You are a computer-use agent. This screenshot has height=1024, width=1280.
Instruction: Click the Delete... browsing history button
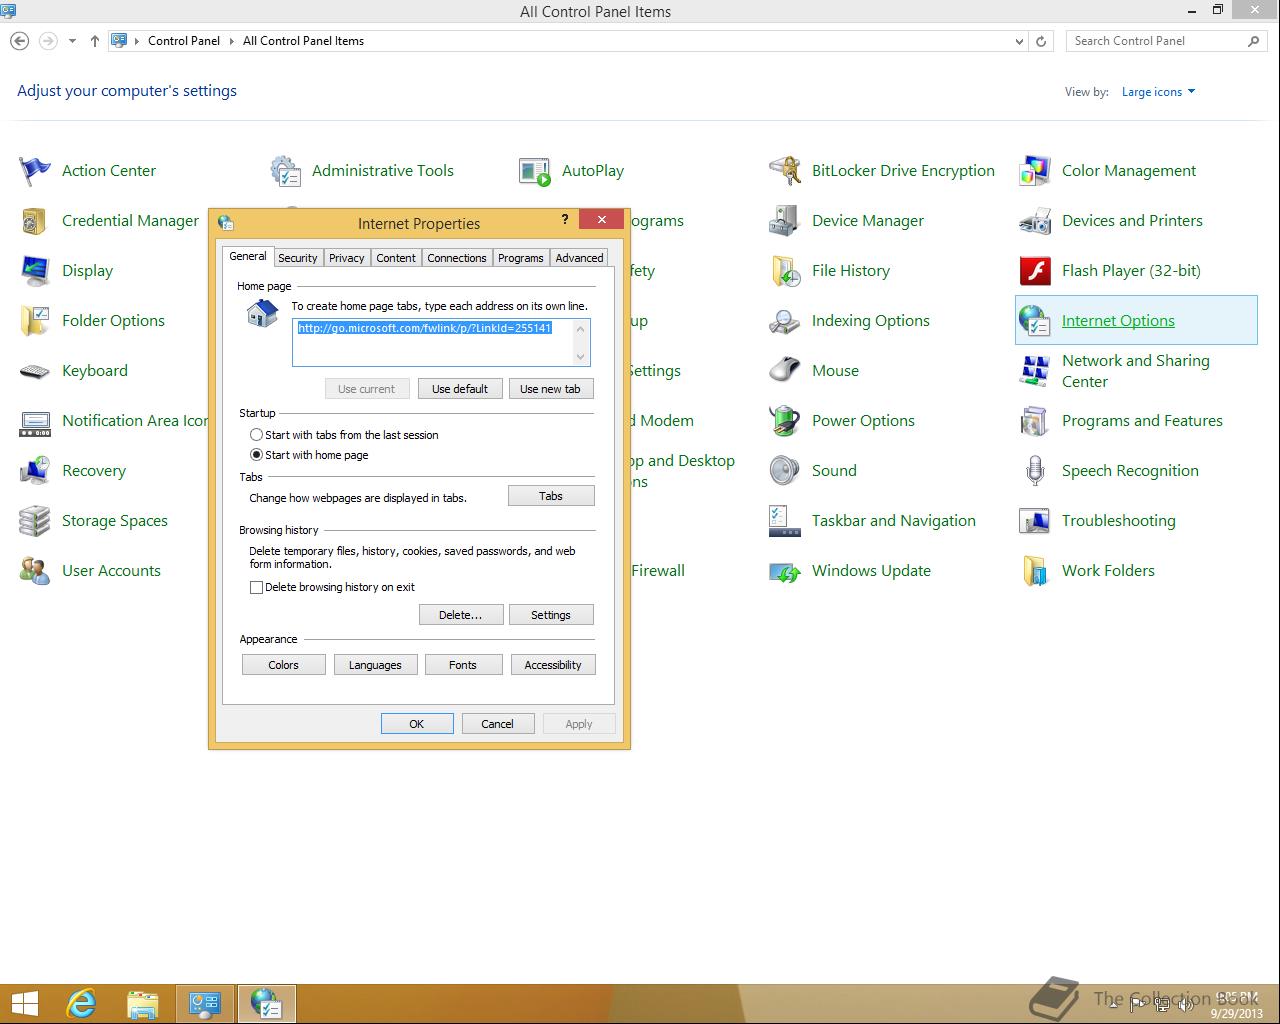click(461, 615)
